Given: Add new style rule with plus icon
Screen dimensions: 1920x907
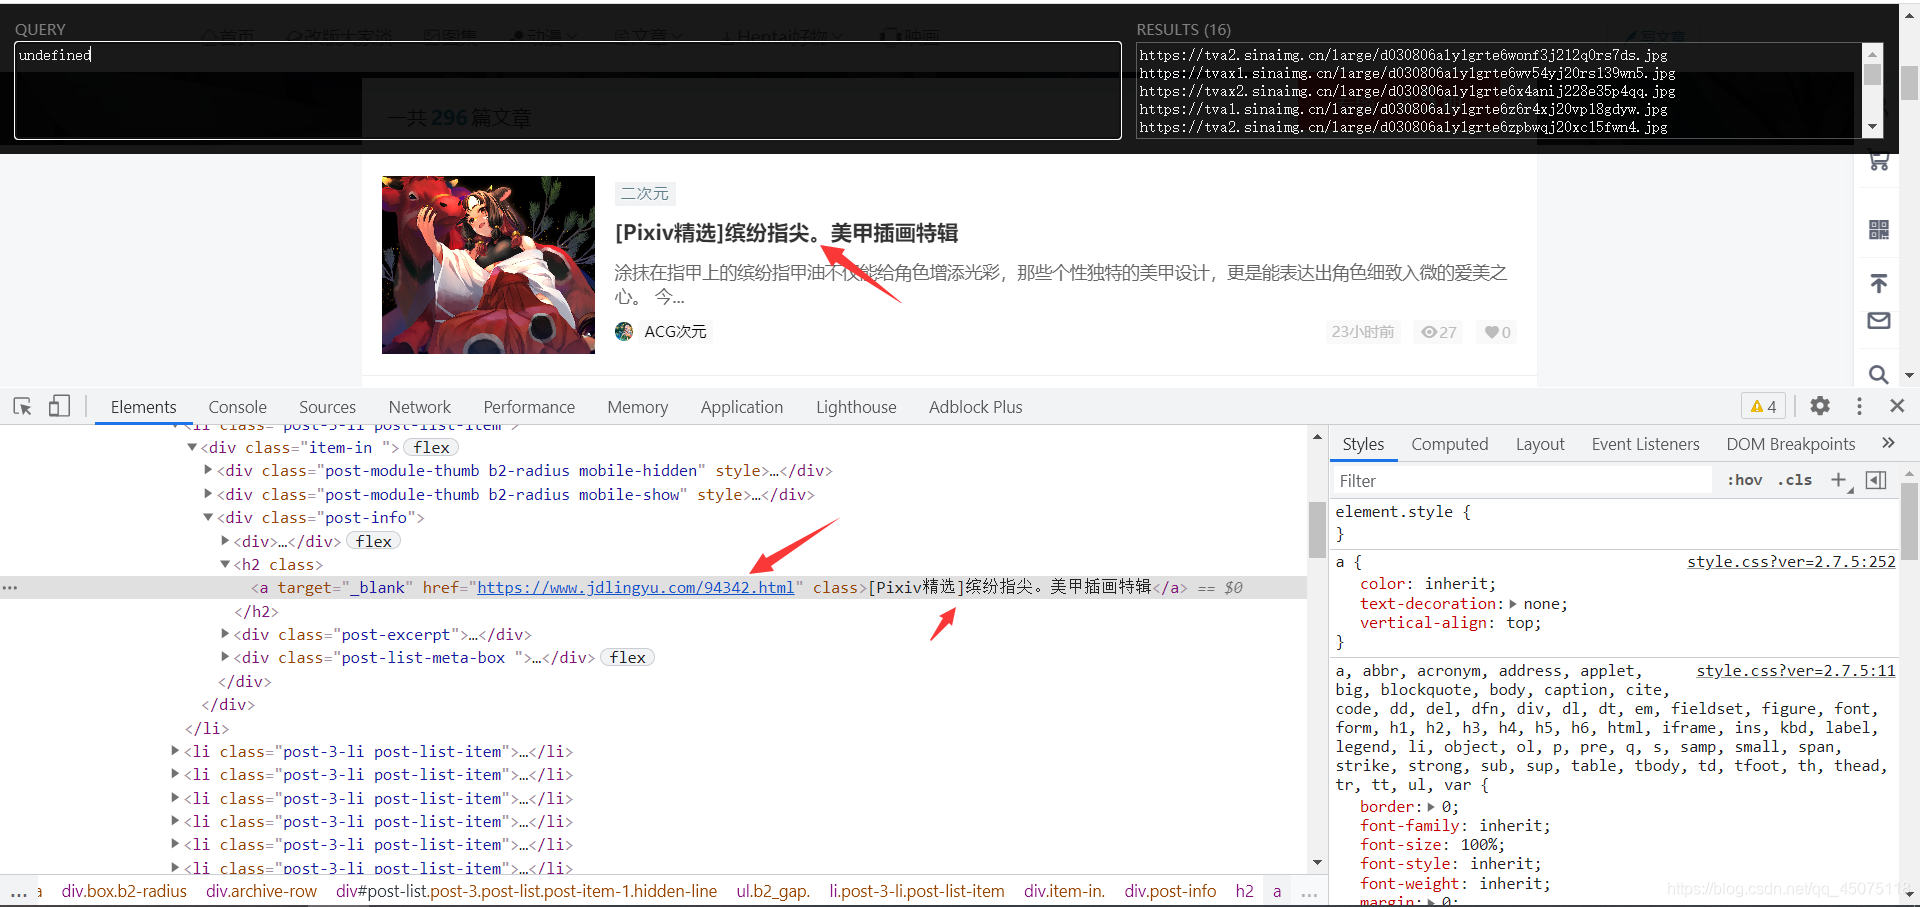Looking at the screenshot, I should tap(1839, 480).
